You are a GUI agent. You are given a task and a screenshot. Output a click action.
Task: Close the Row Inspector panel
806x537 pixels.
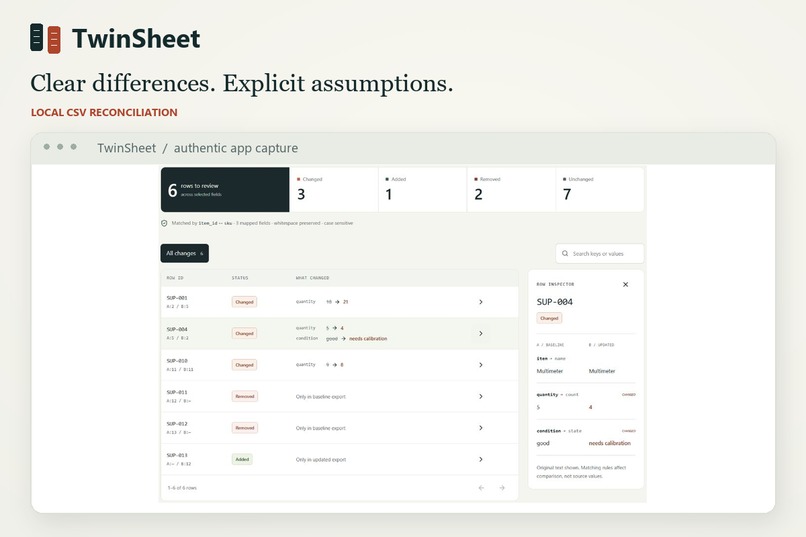coord(626,284)
